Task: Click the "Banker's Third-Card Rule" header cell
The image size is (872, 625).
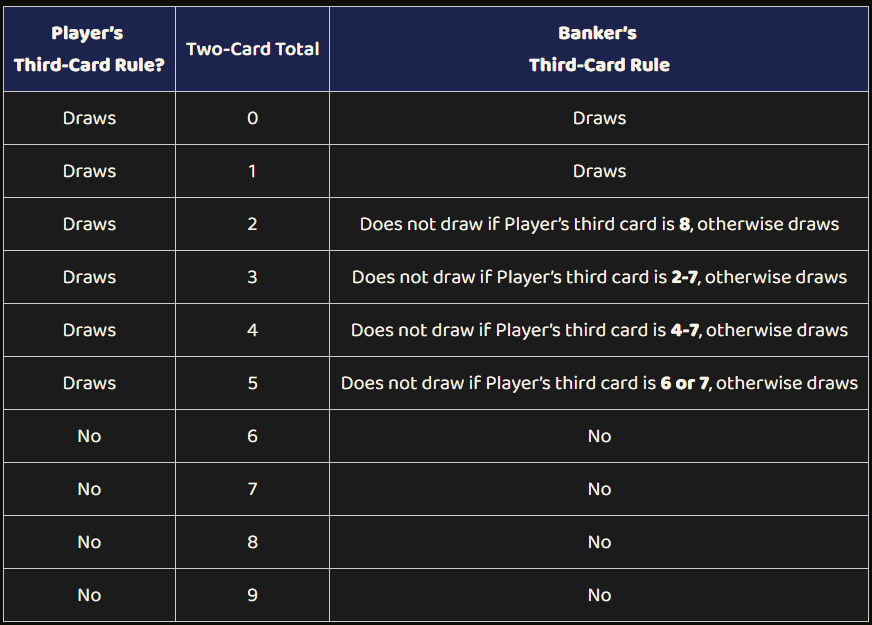Action: click(x=599, y=49)
